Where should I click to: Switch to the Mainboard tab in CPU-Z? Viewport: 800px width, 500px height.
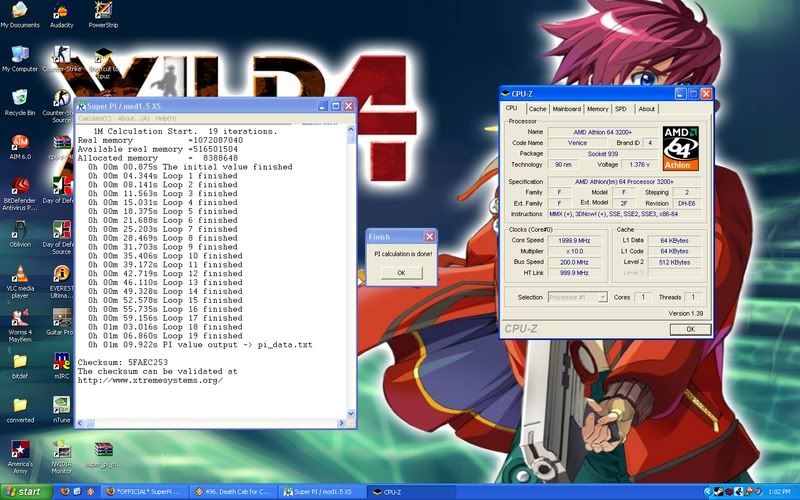567,109
